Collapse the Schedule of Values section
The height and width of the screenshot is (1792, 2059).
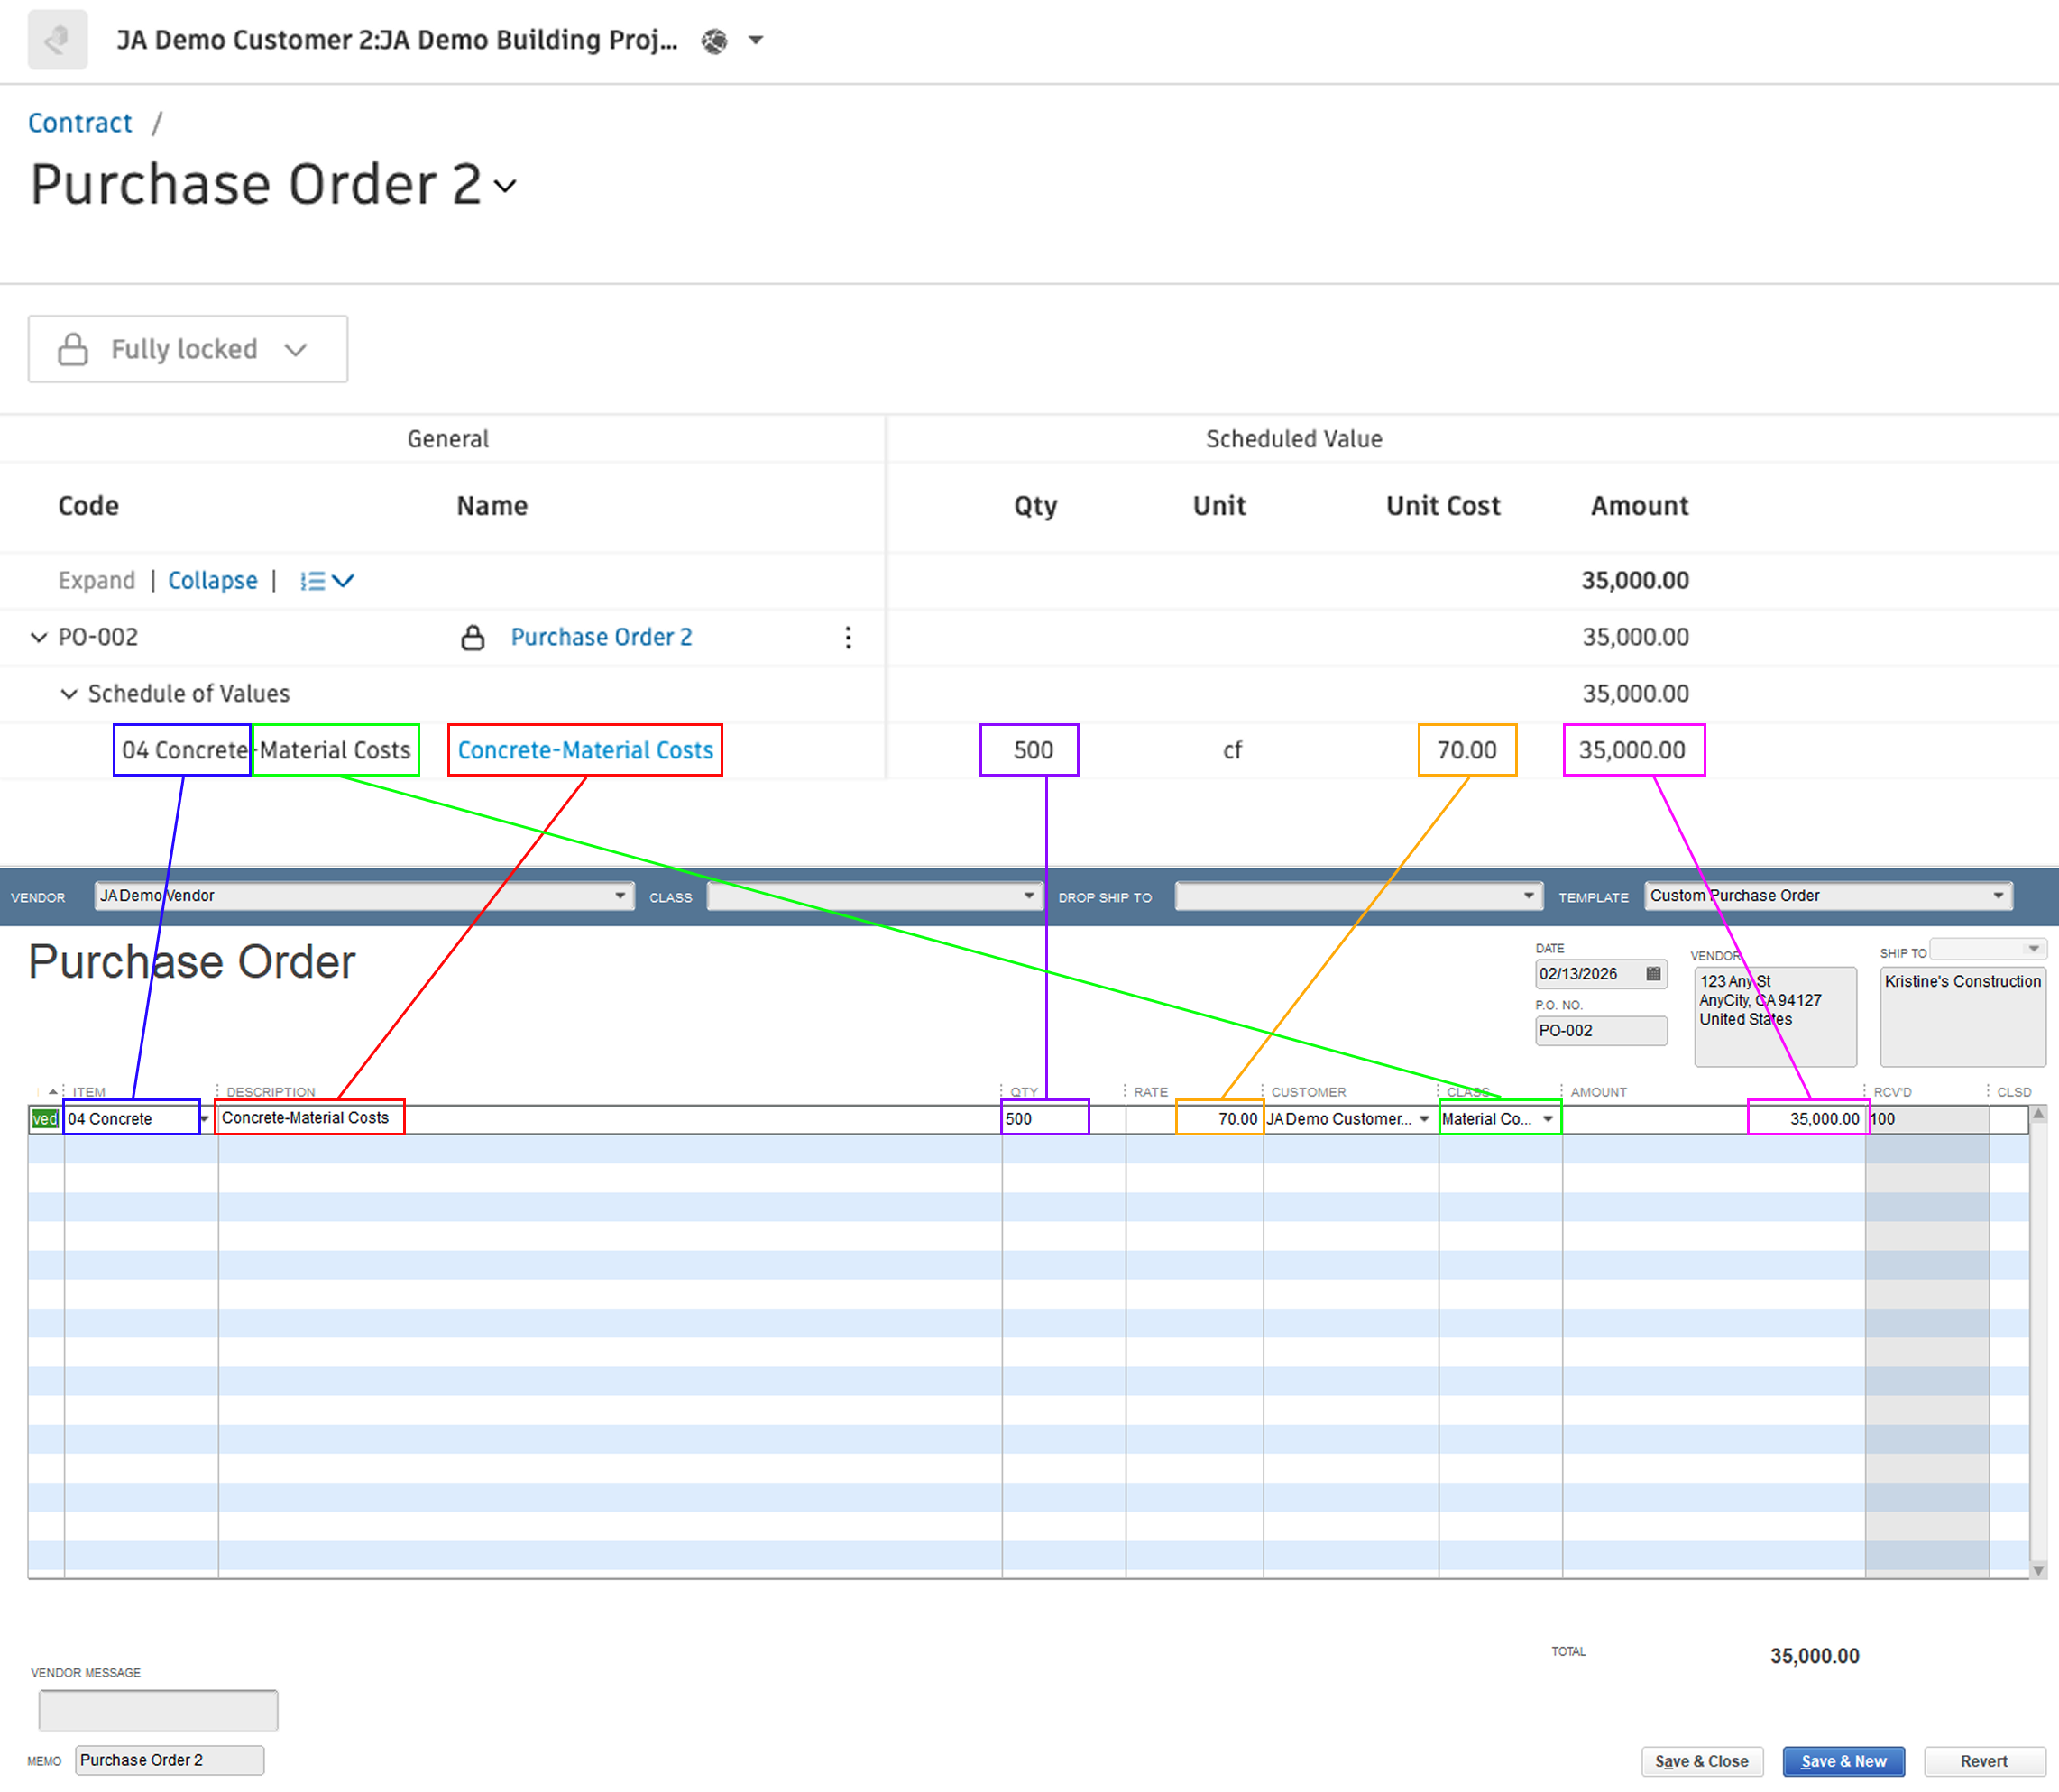69,693
